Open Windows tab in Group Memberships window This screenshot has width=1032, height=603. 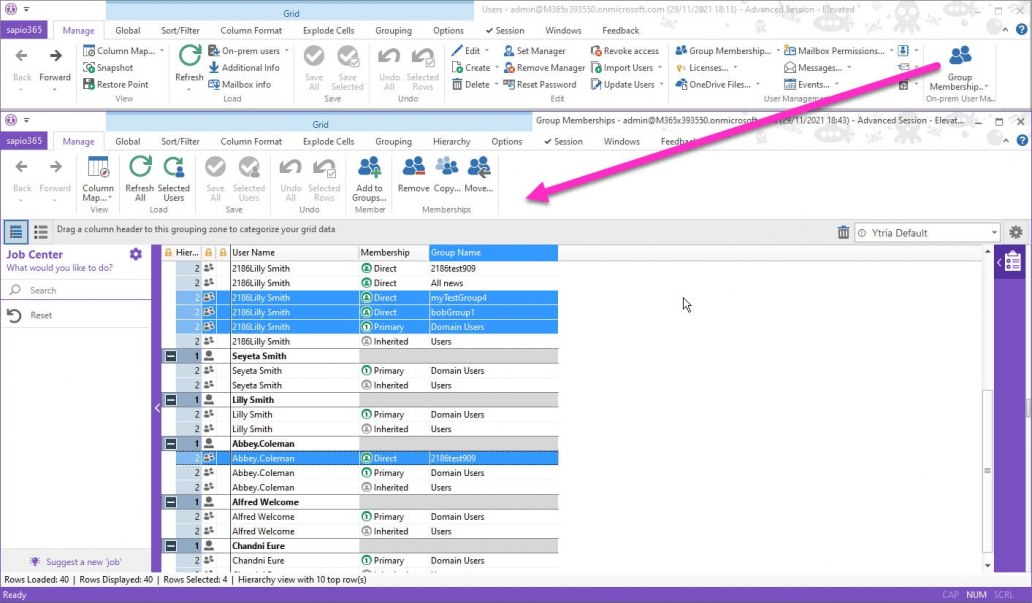[x=621, y=142]
